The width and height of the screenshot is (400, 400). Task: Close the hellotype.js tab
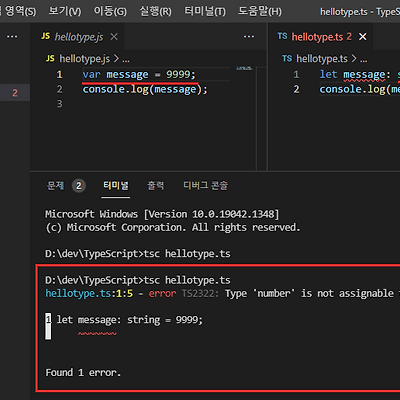(x=114, y=36)
